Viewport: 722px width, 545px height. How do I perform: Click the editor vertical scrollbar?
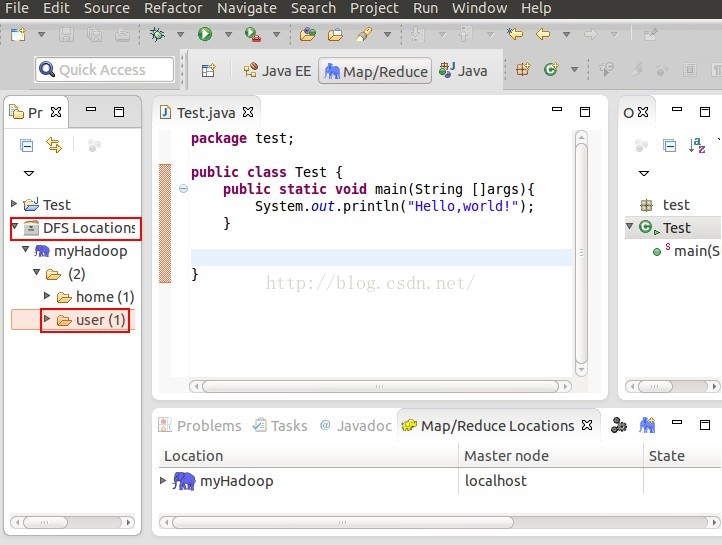582,253
